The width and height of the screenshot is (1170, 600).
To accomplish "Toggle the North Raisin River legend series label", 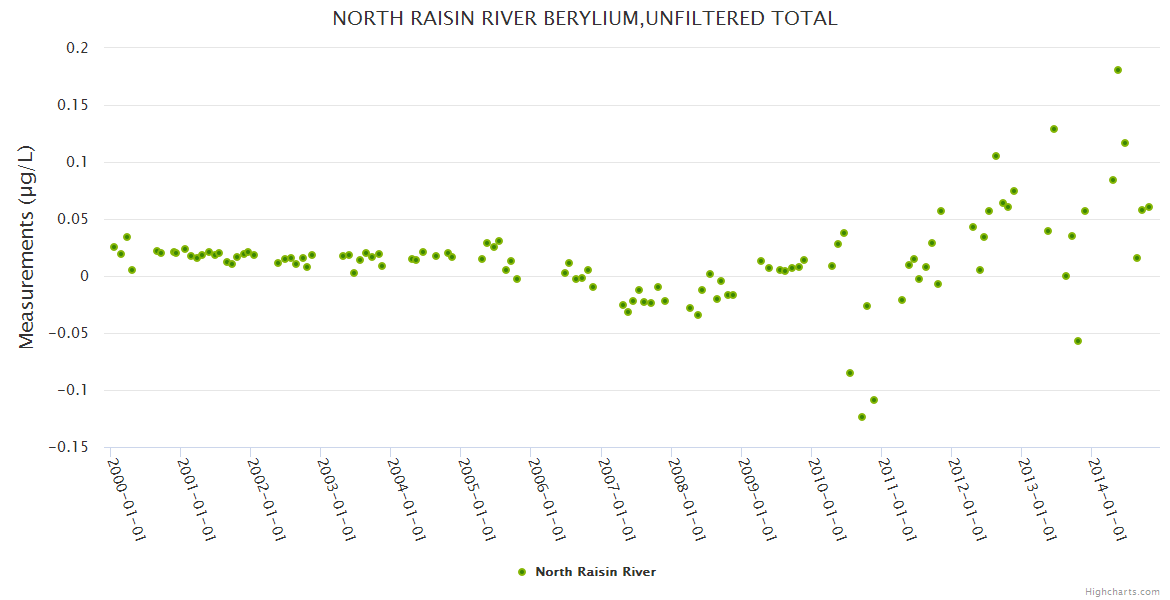I will 595,572.
